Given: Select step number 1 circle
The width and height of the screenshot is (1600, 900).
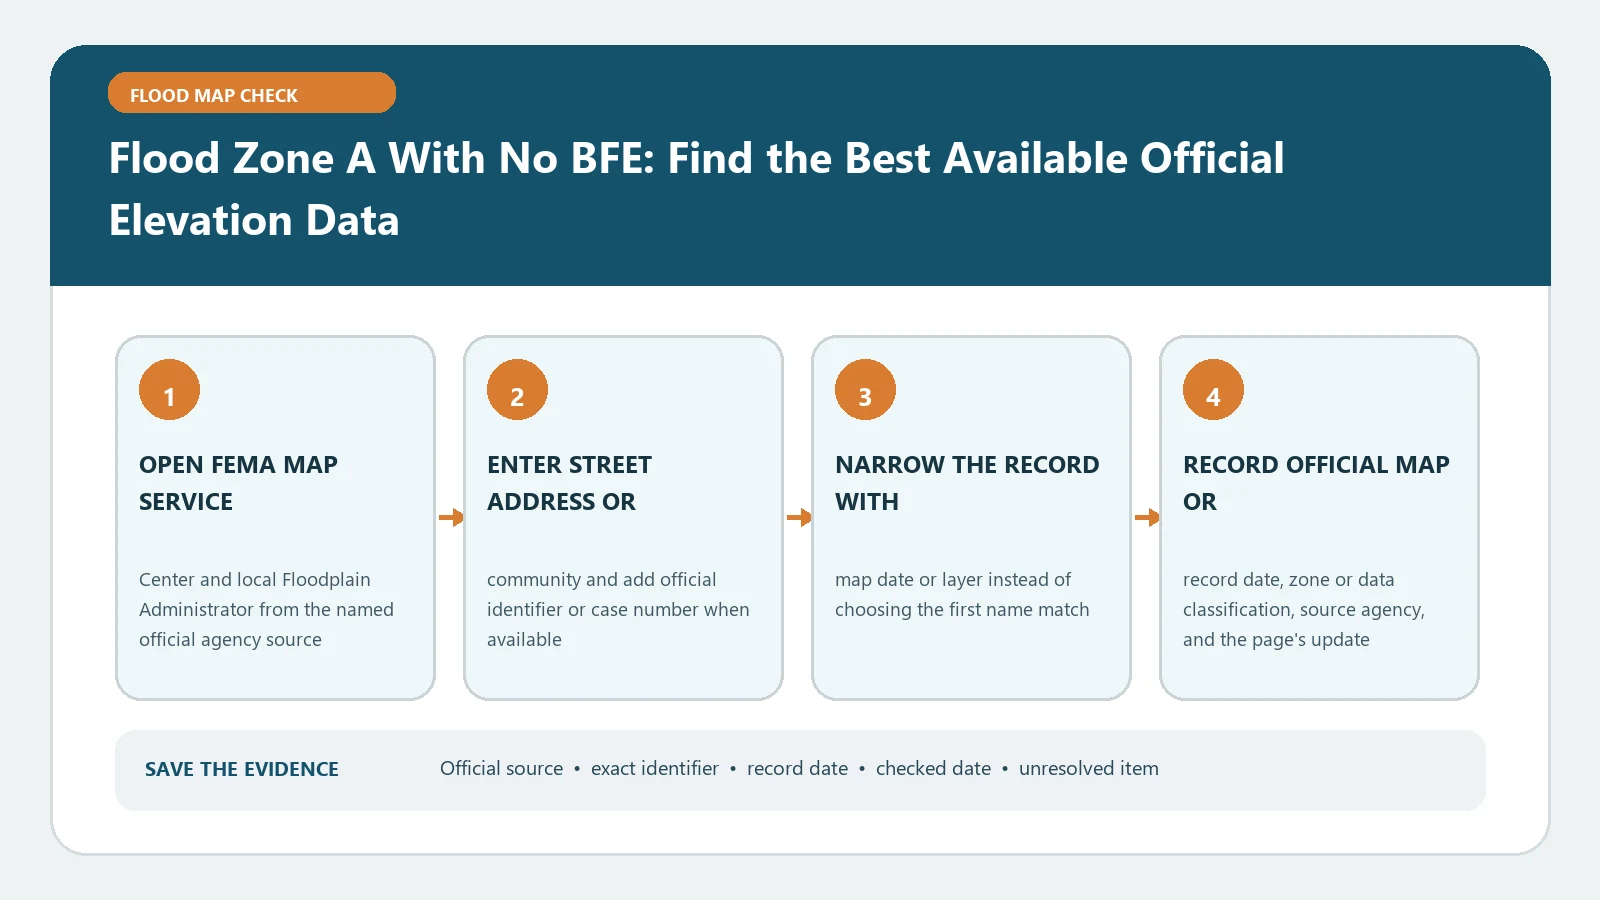Looking at the screenshot, I should click(169, 390).
